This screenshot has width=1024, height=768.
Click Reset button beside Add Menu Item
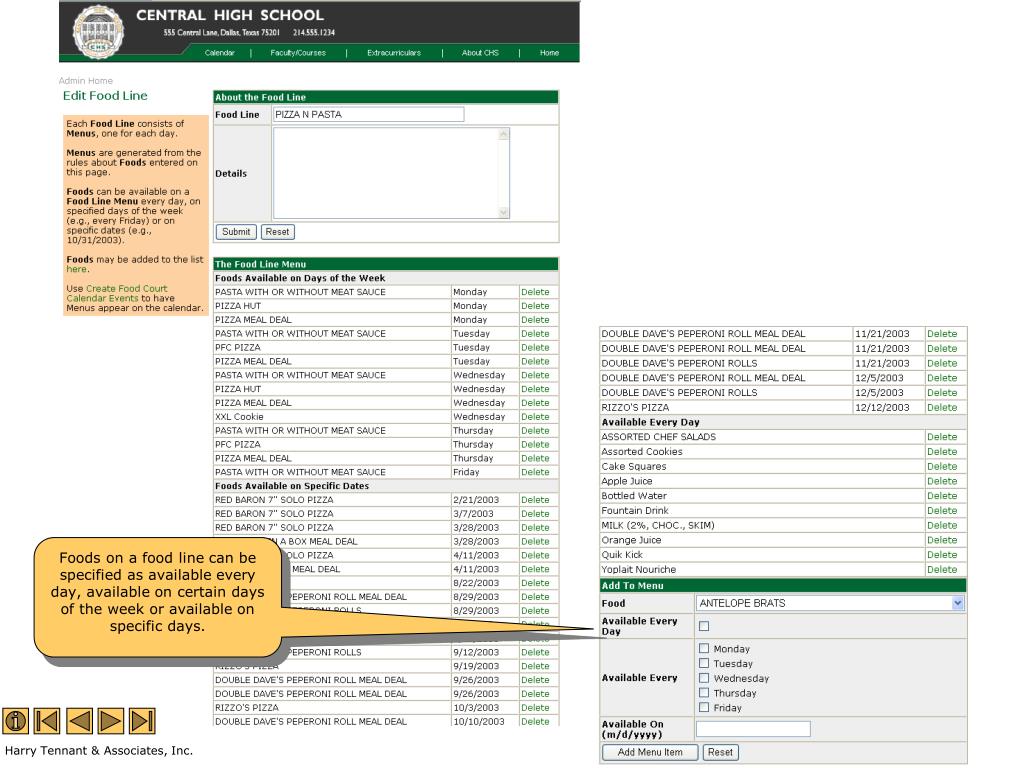[720, 752]
